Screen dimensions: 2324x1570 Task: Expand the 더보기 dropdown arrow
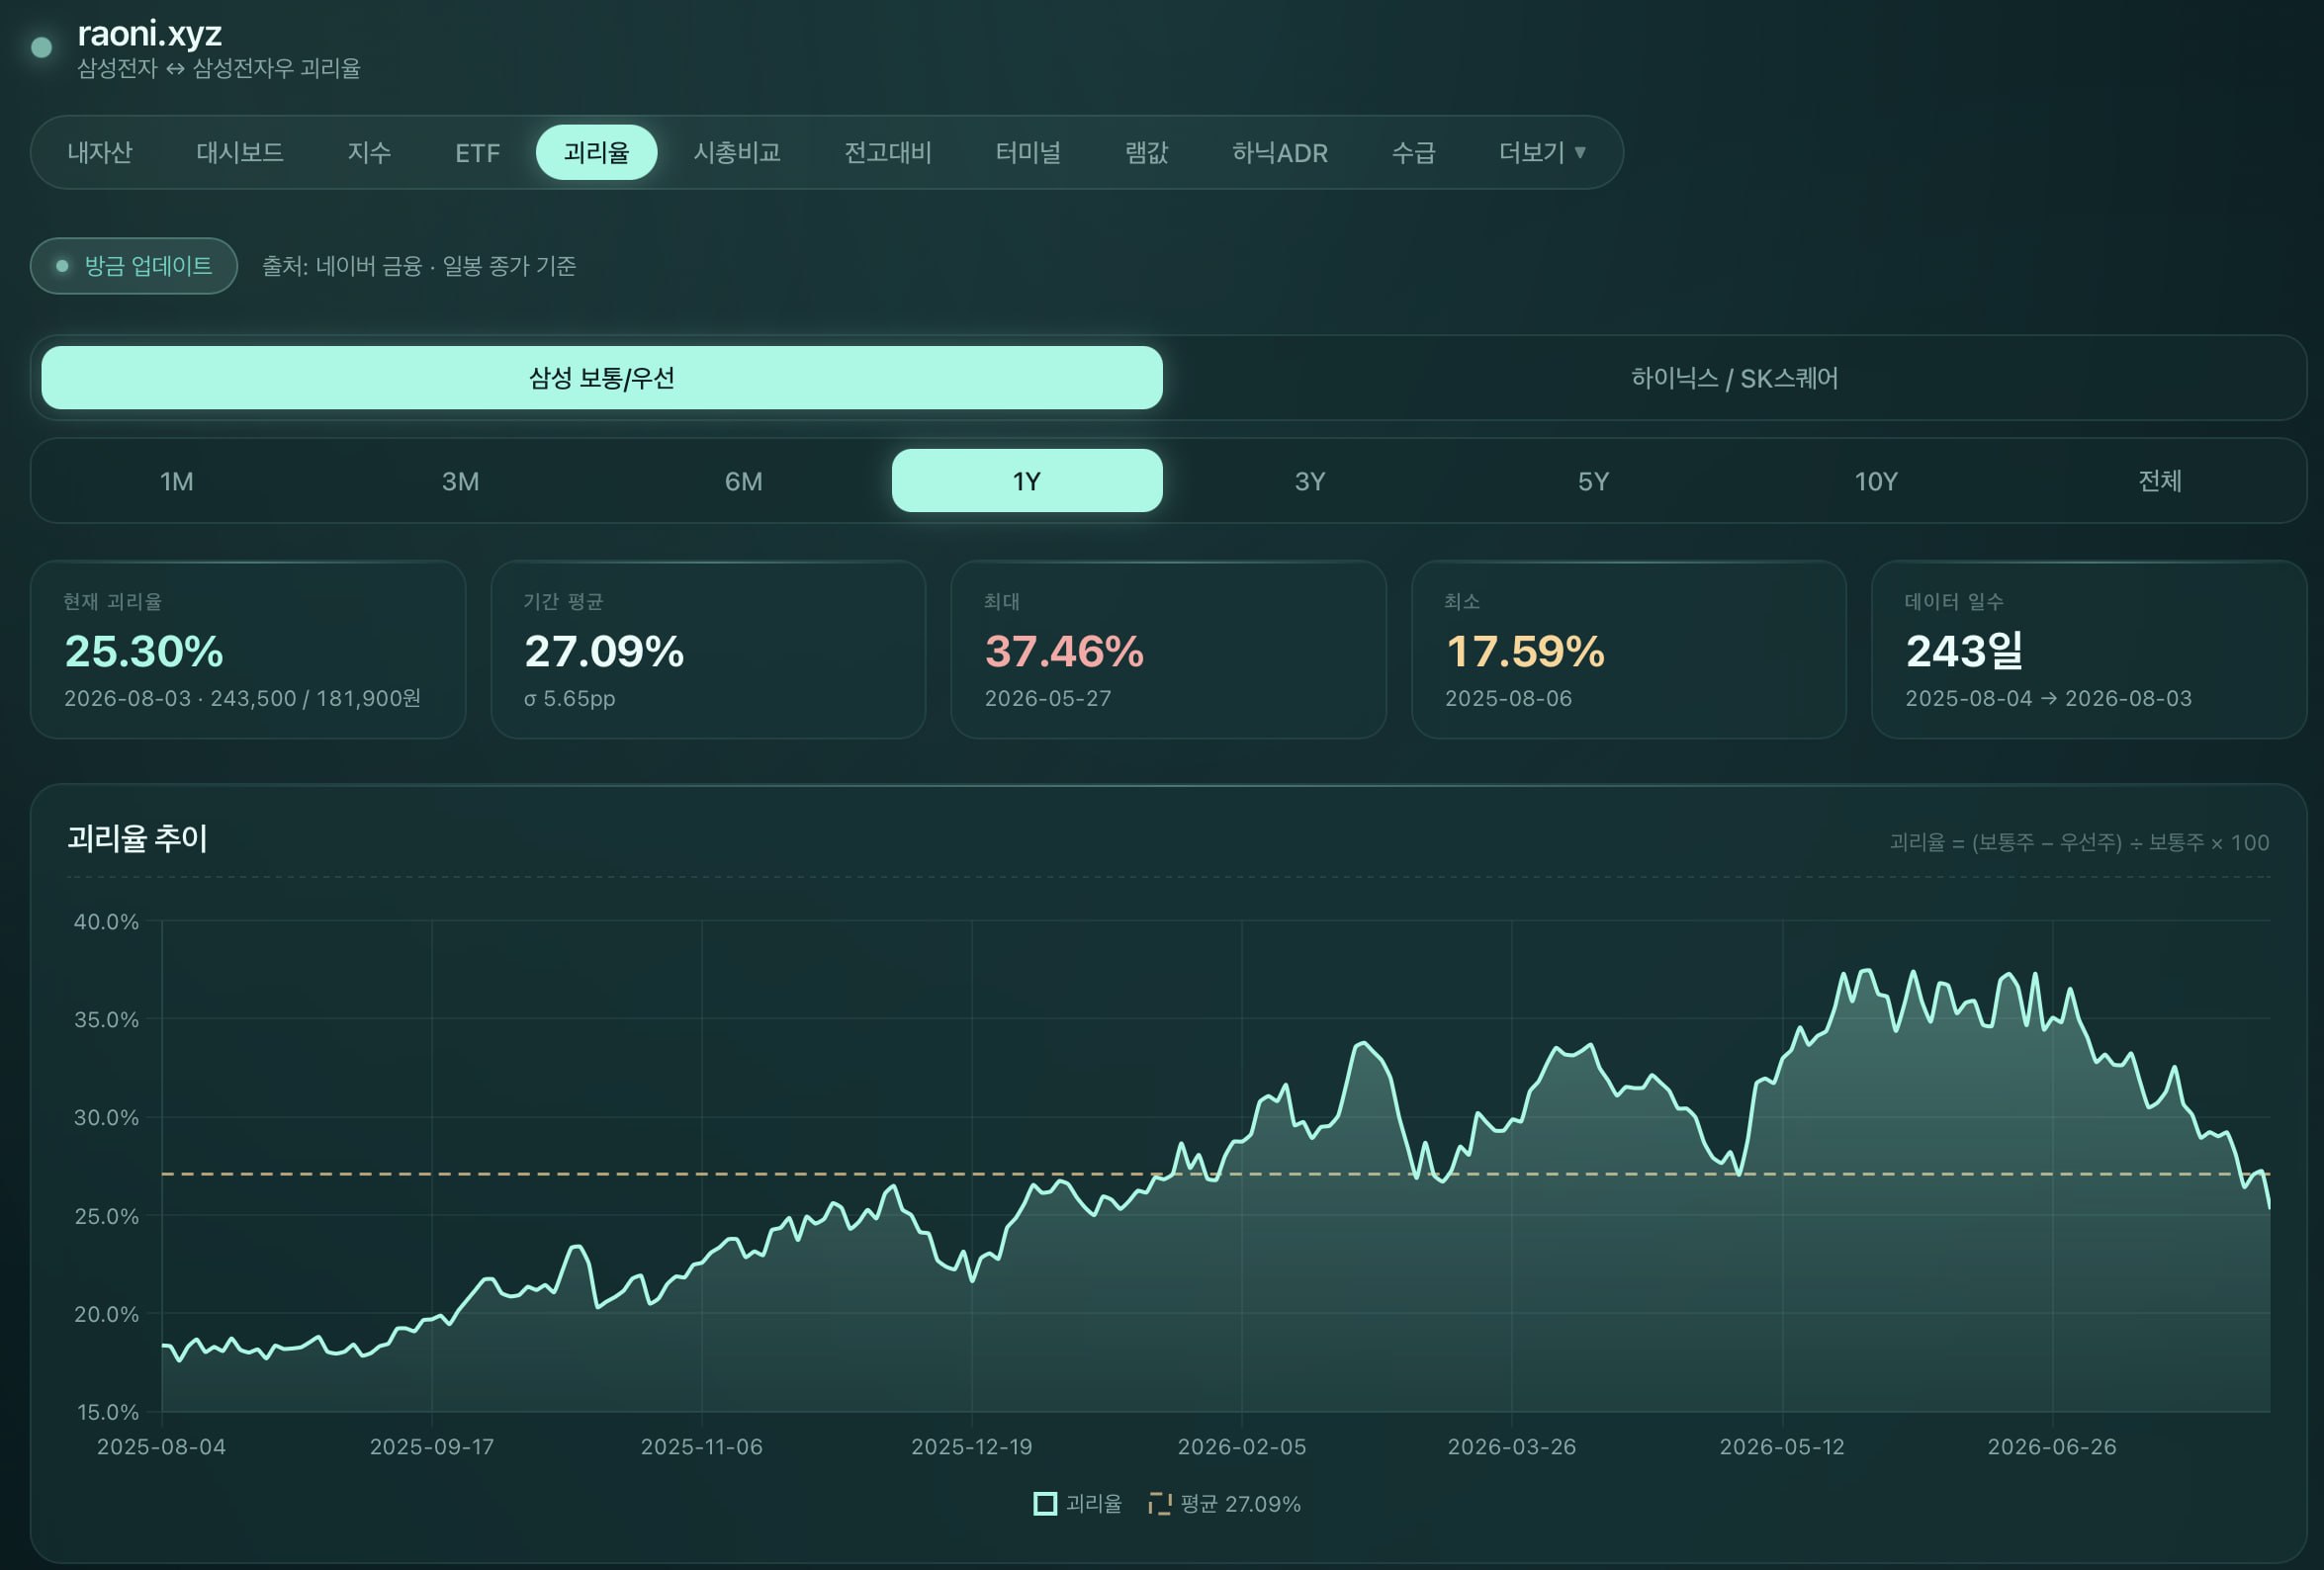tap(1580, 152)
